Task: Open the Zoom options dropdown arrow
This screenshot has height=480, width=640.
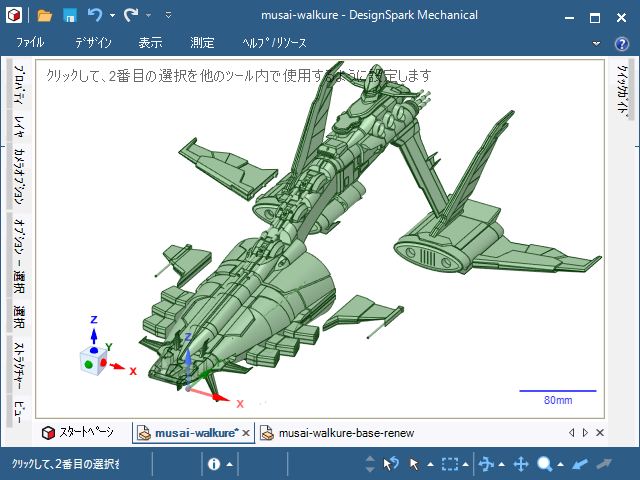Action: [x=560, y=464]
